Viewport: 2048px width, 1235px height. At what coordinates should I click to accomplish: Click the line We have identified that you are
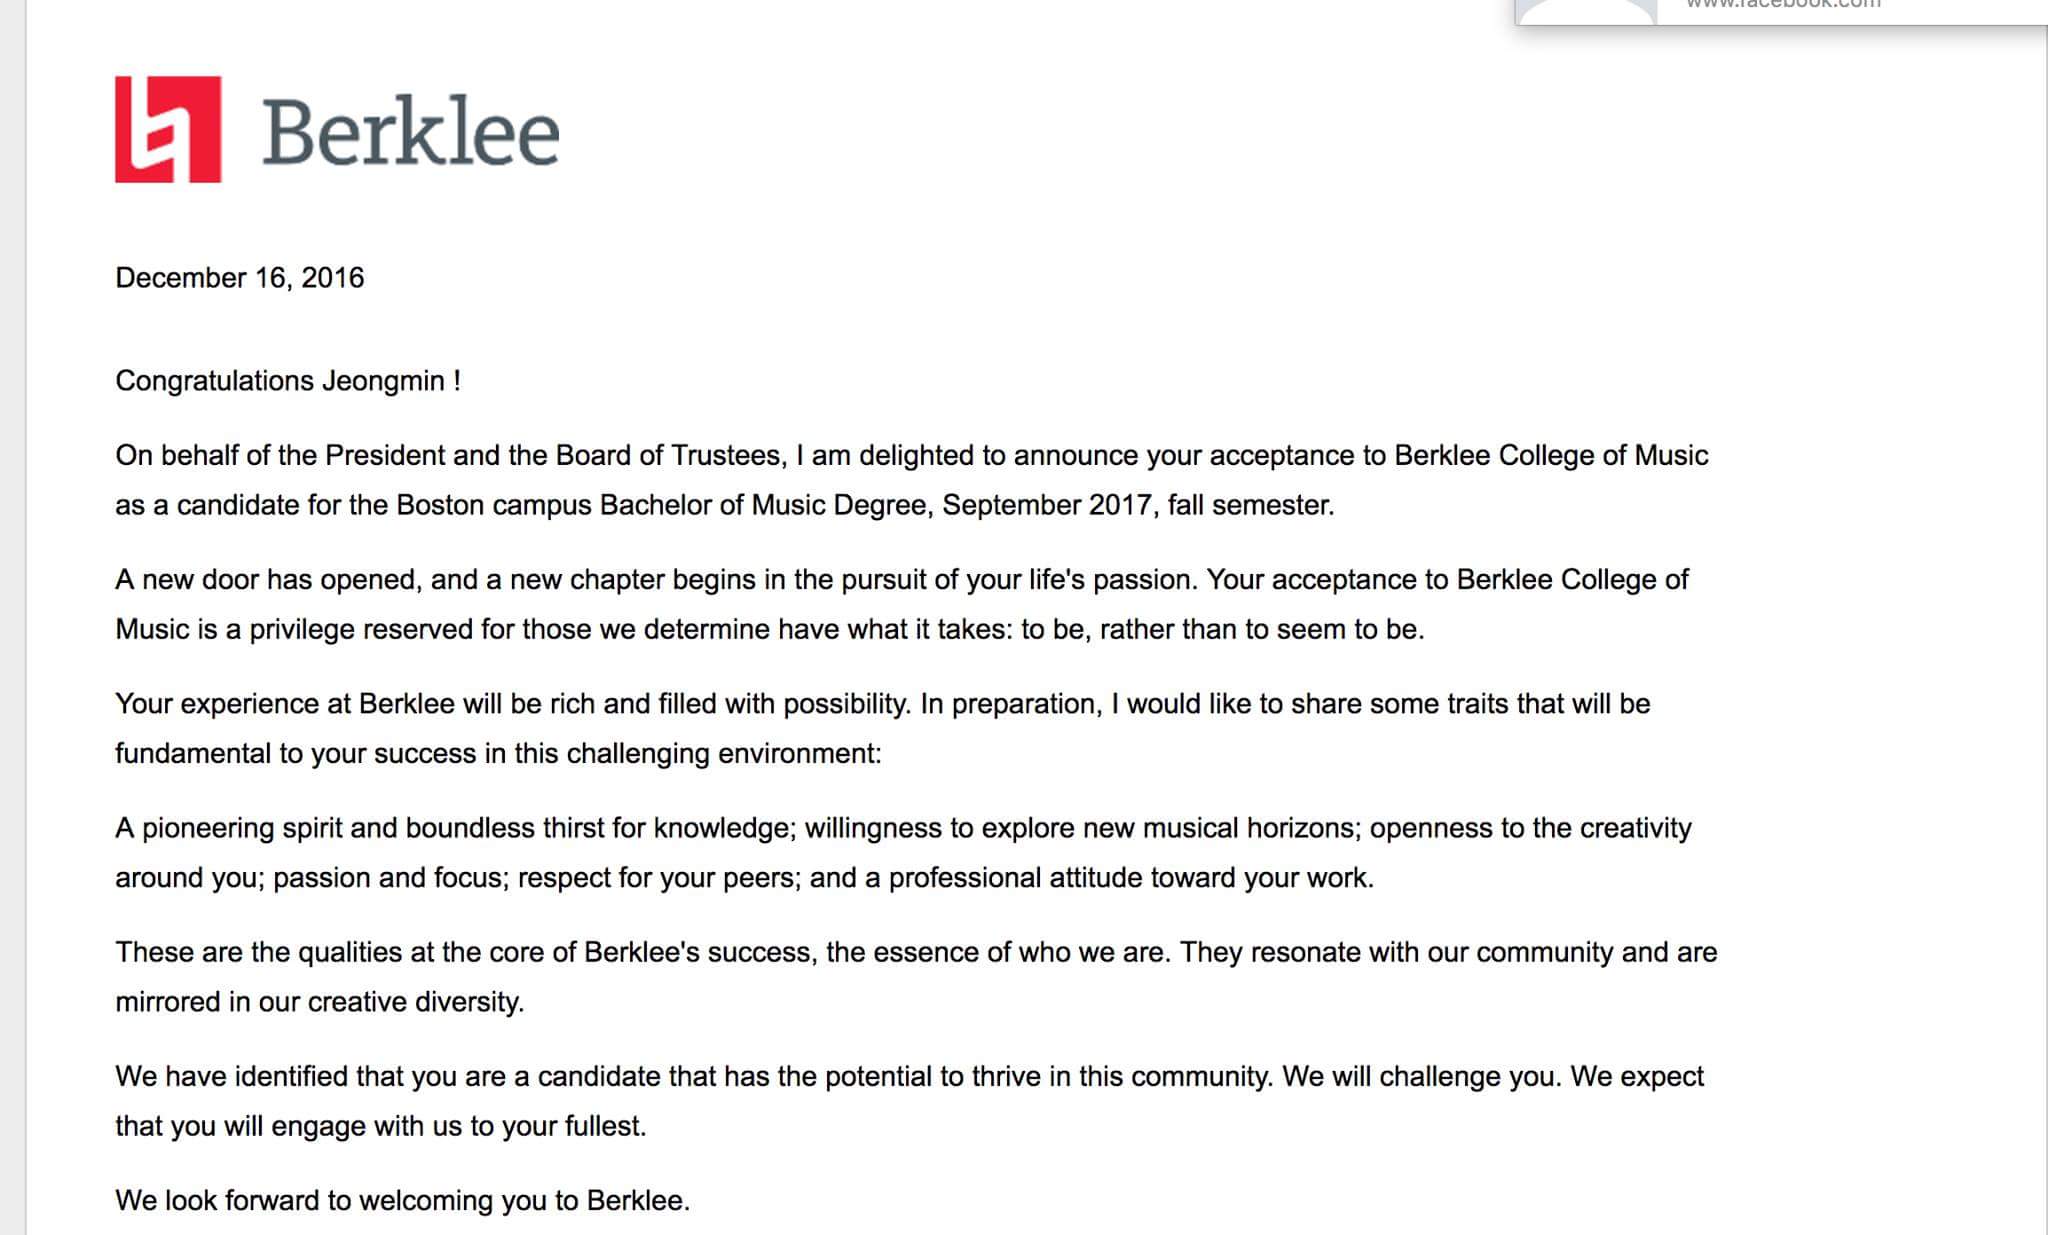click(x=909, y=1077)
